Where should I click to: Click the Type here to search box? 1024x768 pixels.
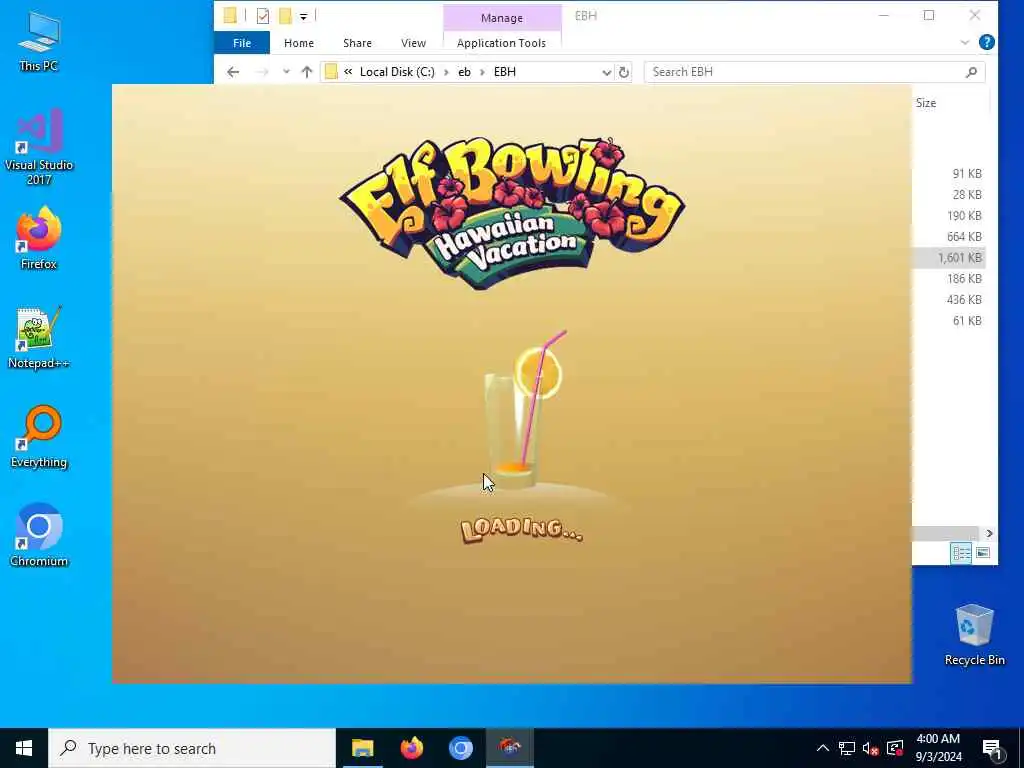pos(191,748)
